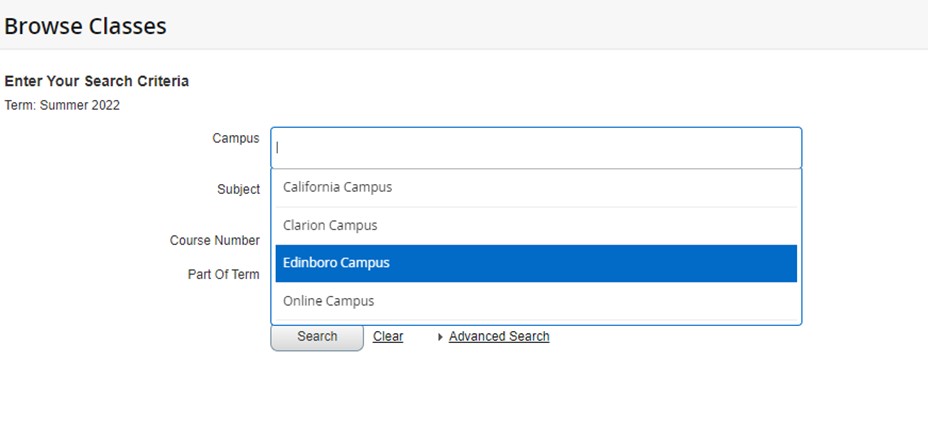The width and height of the screenshot is (928, 427).
Task: Click the Course Number label
Action: tap(215, 240)
